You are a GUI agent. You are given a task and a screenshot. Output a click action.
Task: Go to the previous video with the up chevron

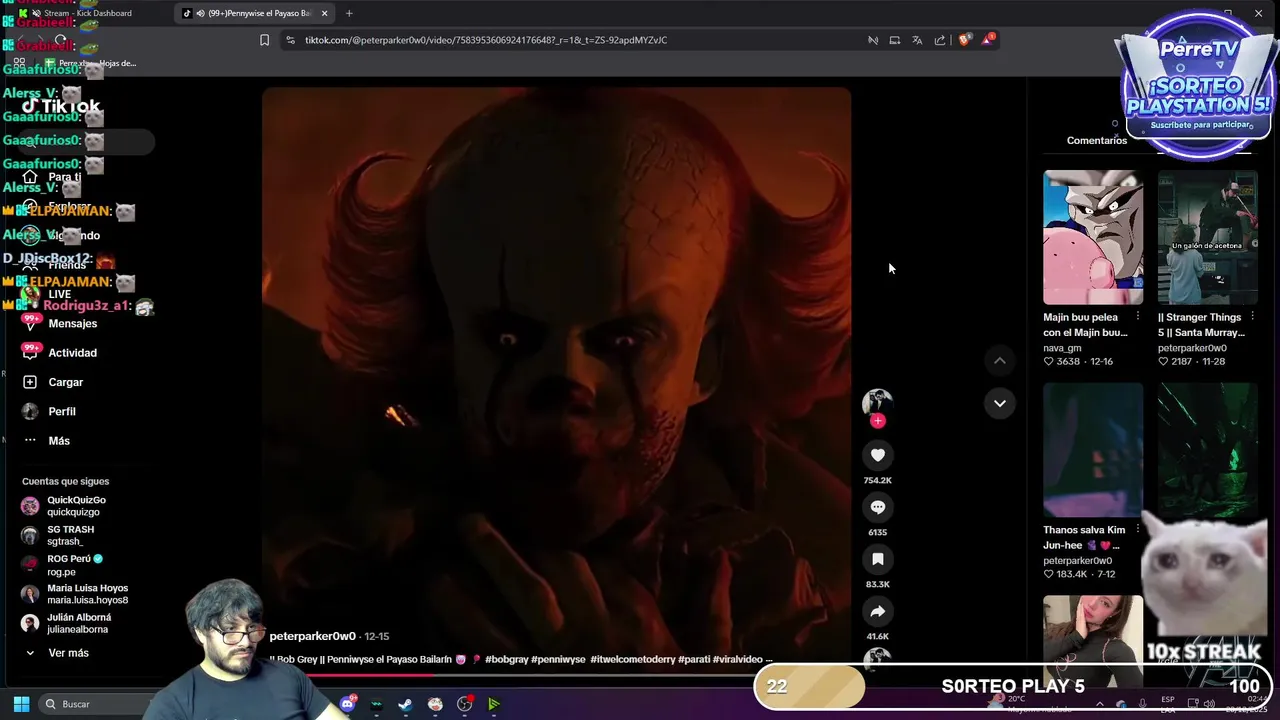(x=999, y=361)
